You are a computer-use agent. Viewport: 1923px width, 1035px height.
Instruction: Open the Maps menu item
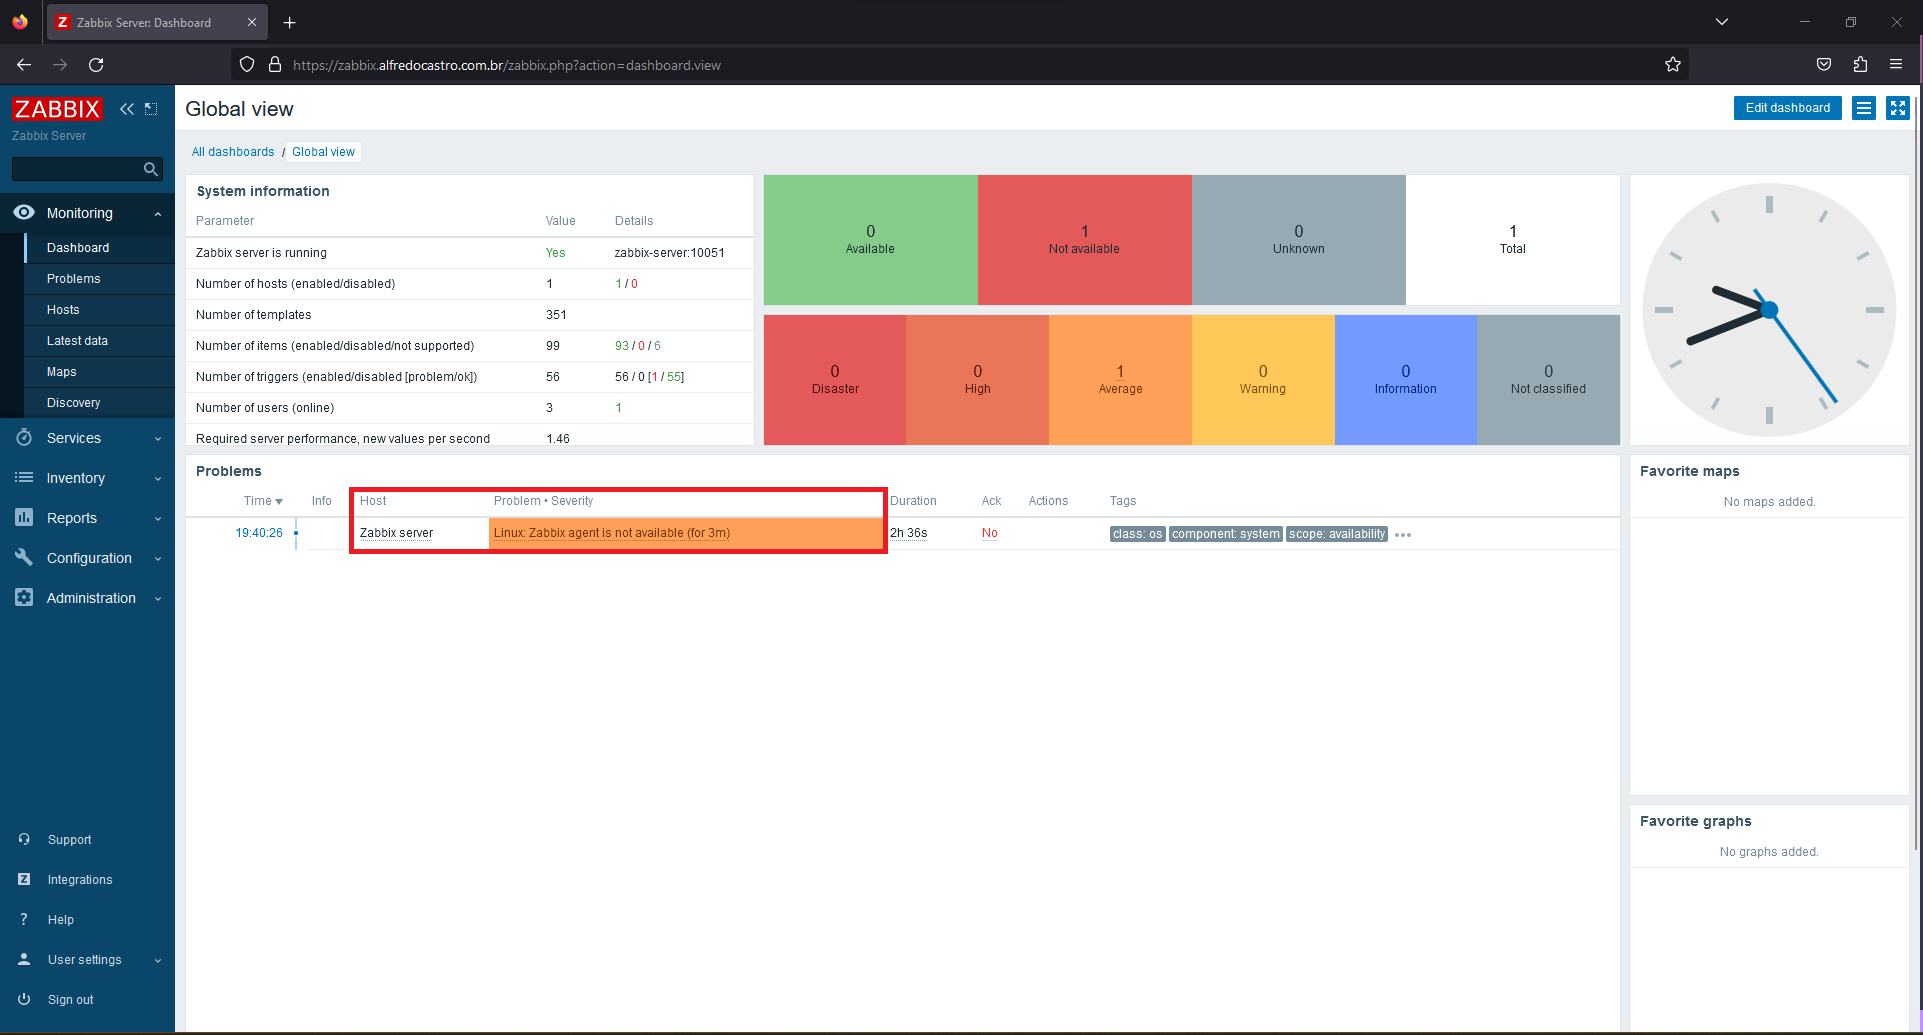tap(61, 372)
